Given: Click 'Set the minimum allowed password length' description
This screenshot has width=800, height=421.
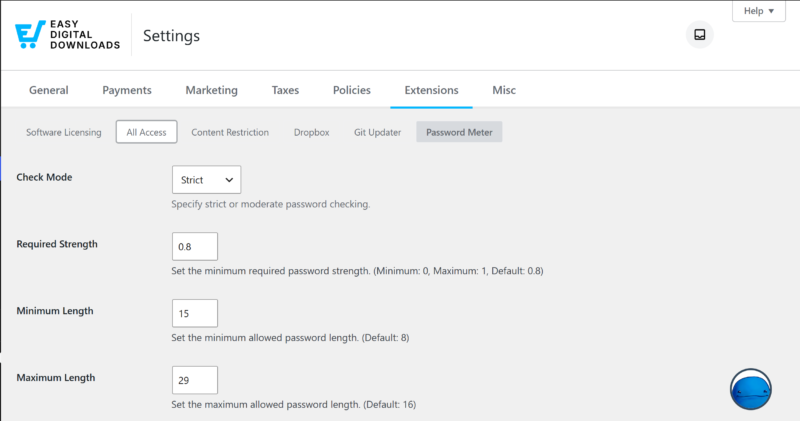Looking at the screenshot, I should click(290, 338).
